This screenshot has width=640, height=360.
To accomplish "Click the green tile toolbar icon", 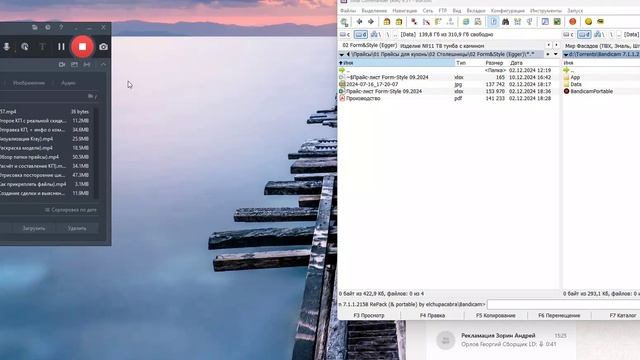I will (x=557, y=22).
